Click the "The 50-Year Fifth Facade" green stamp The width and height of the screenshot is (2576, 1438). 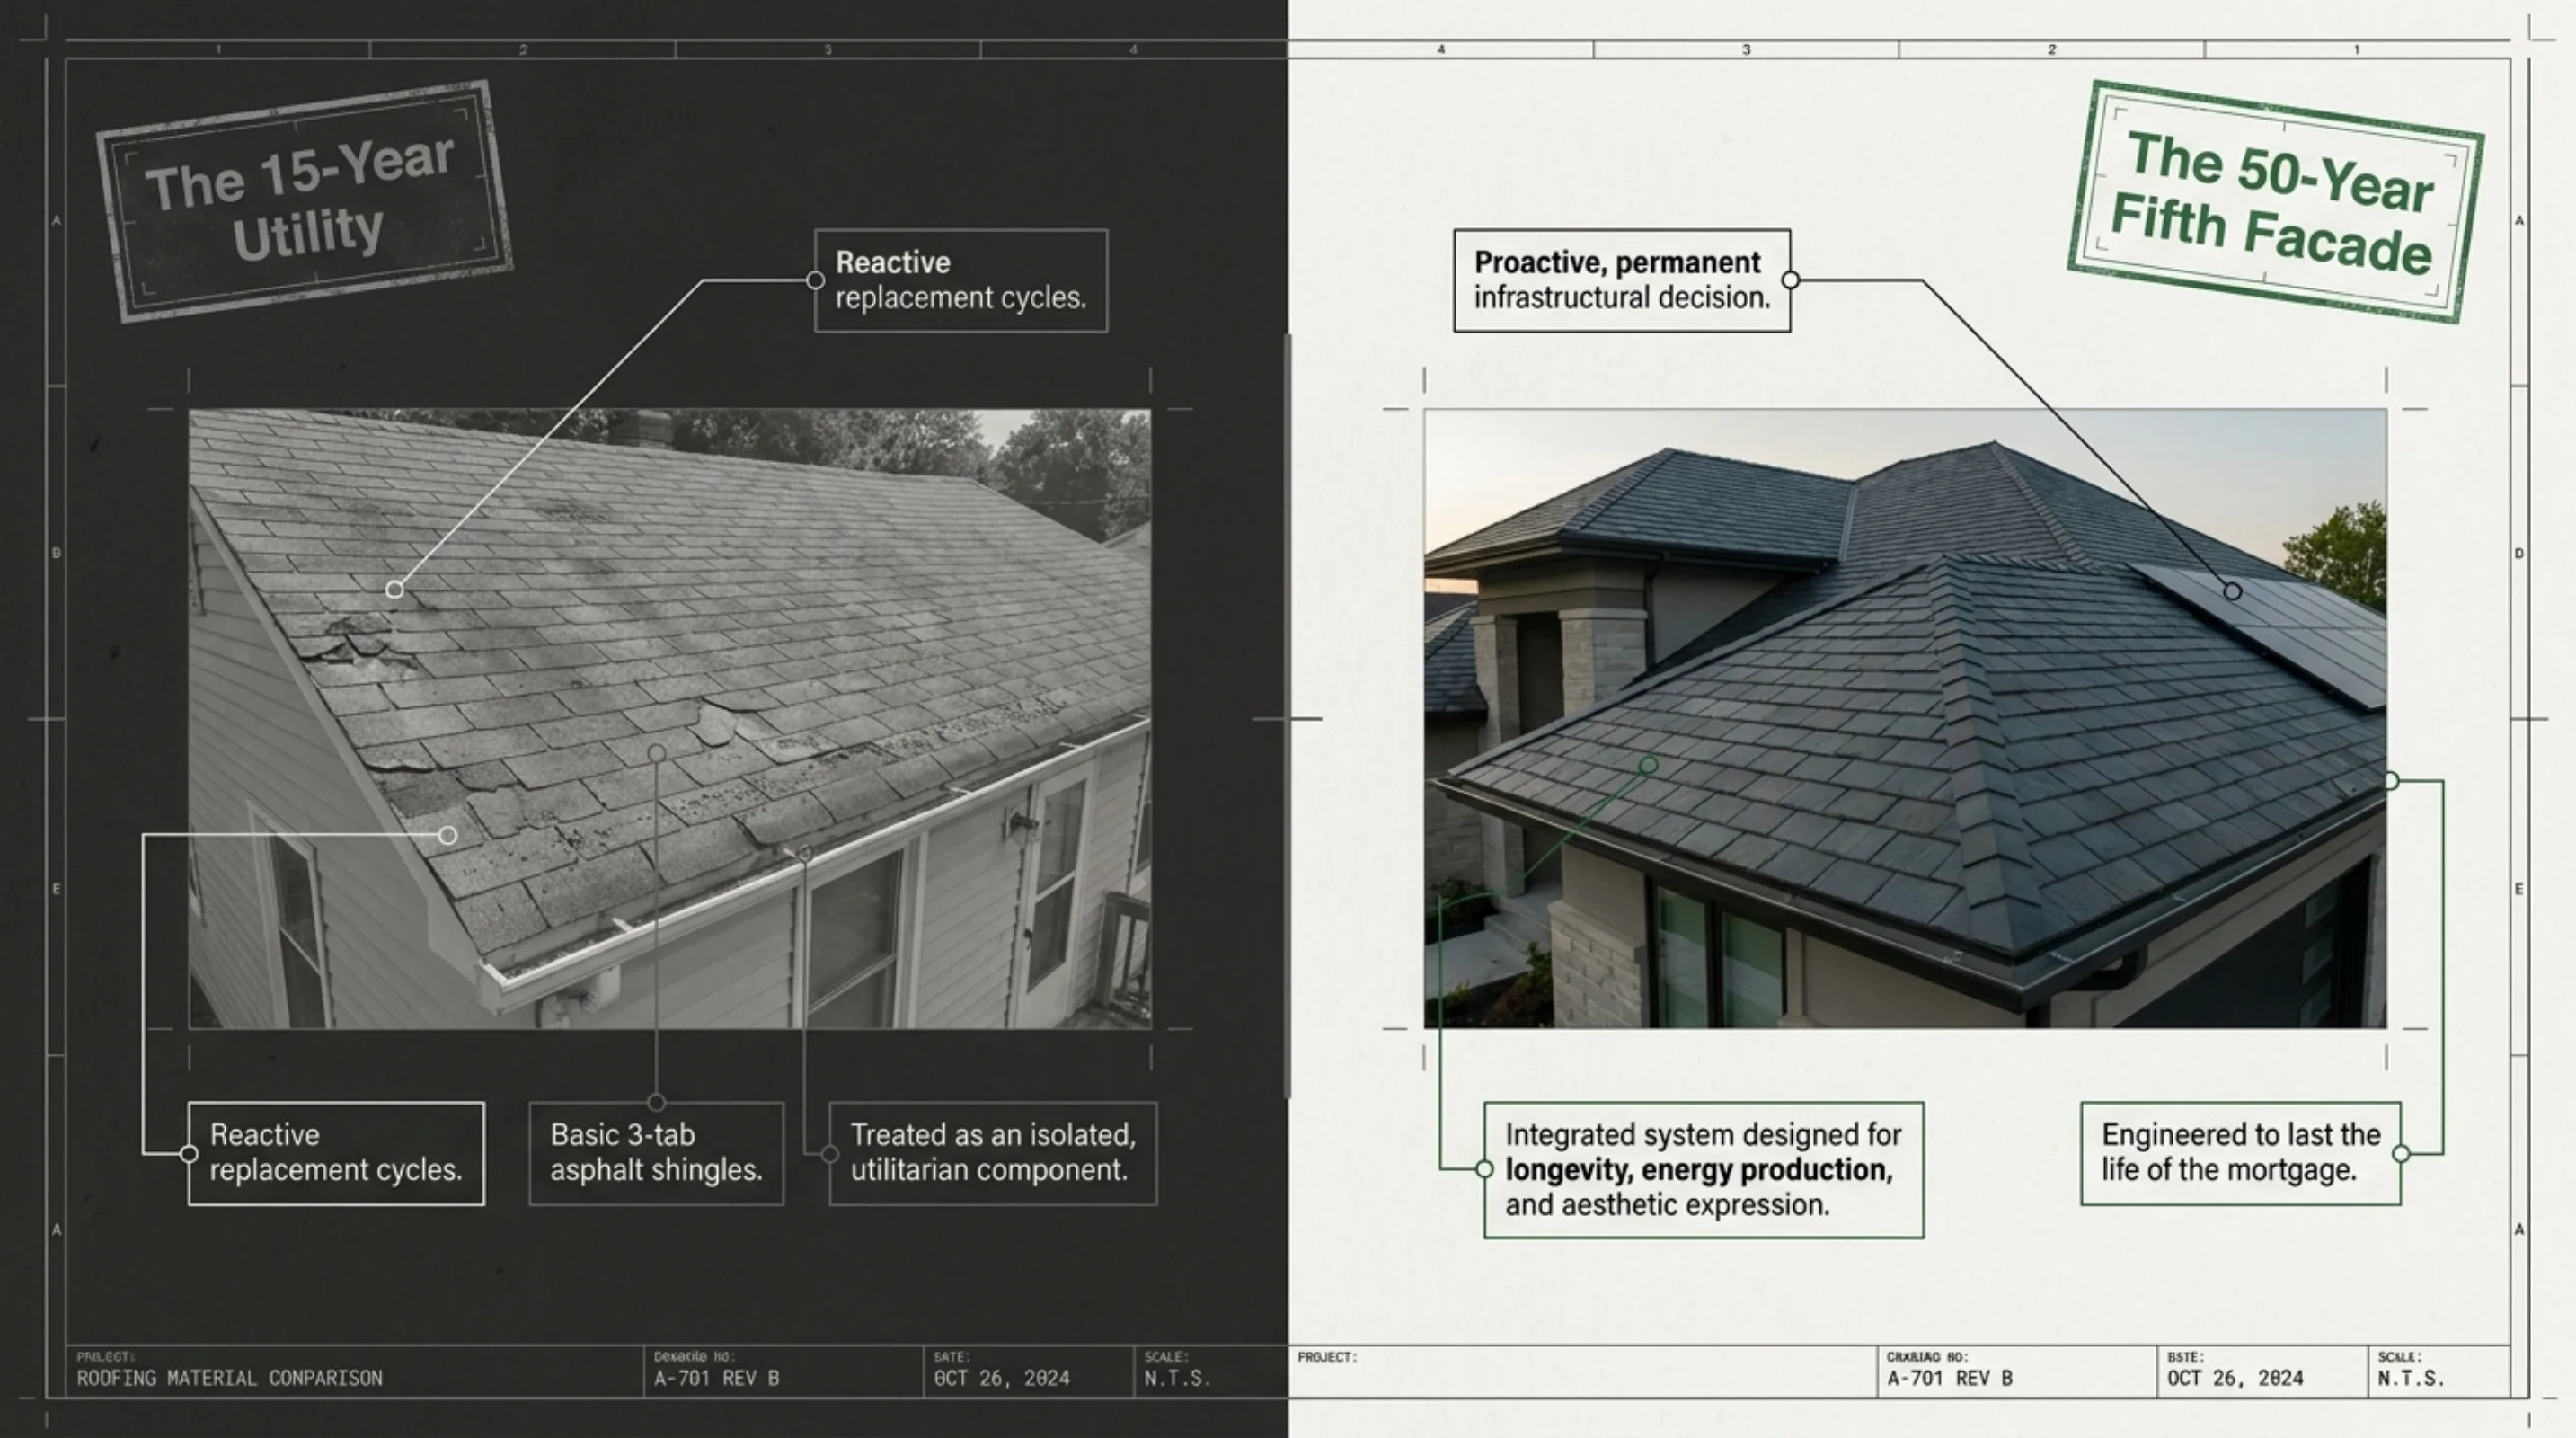2275,201
